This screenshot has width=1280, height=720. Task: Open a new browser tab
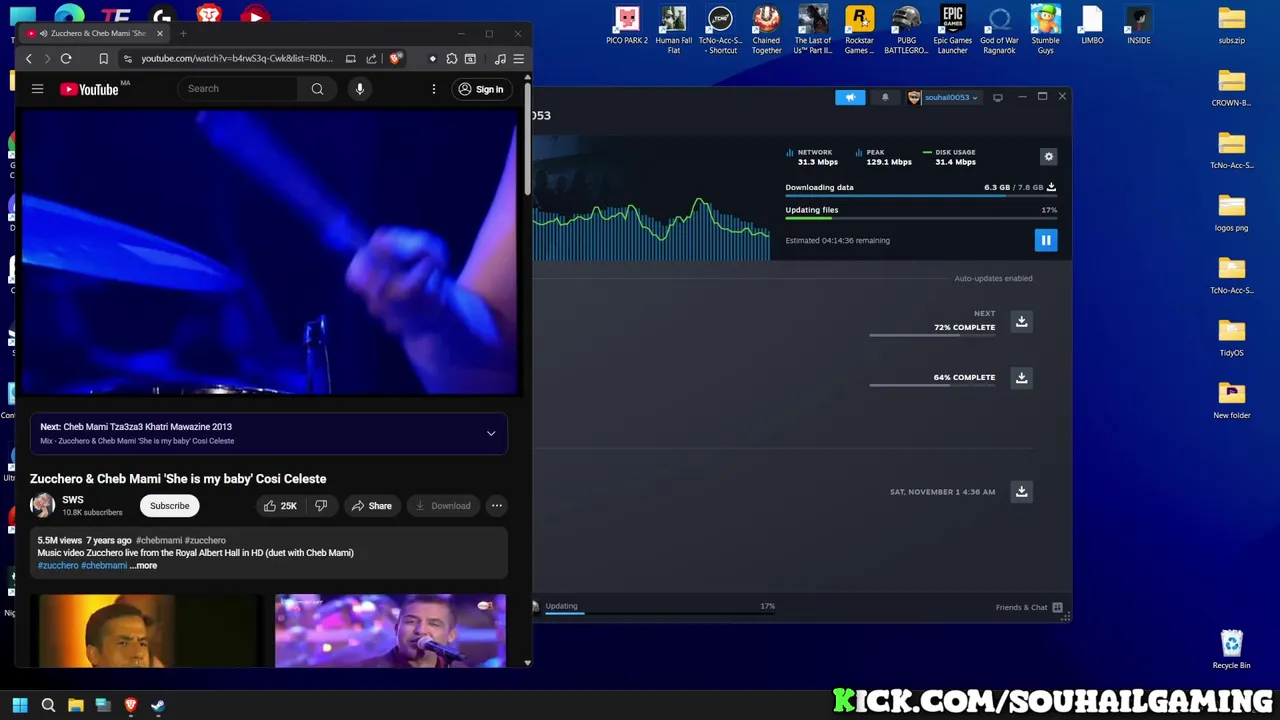(x=183, y=33)
